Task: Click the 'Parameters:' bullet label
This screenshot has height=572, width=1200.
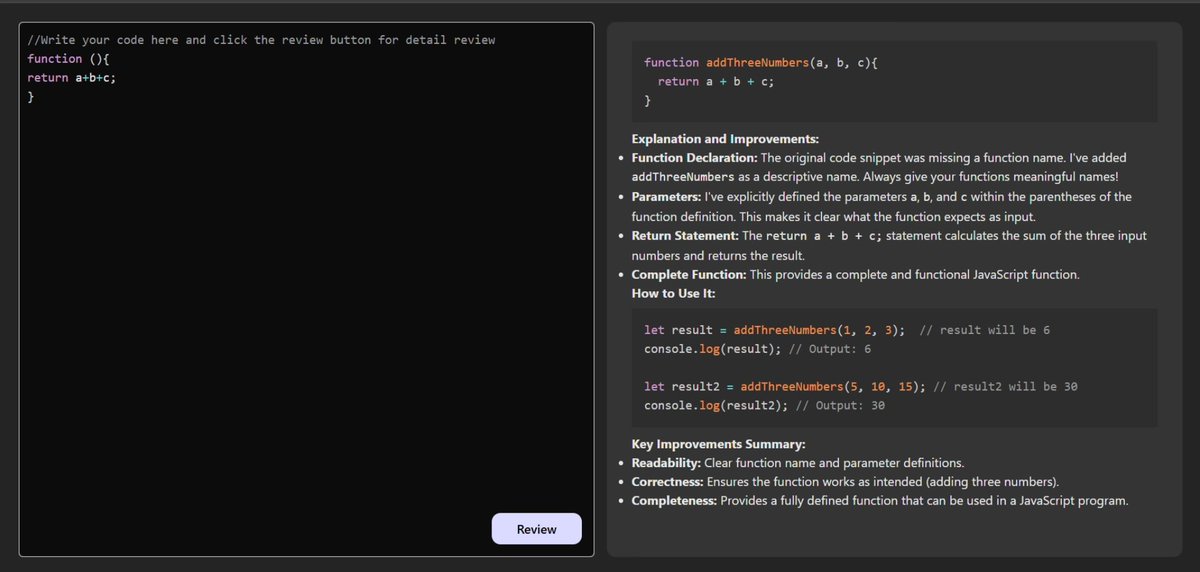Action: click(667, 197)
